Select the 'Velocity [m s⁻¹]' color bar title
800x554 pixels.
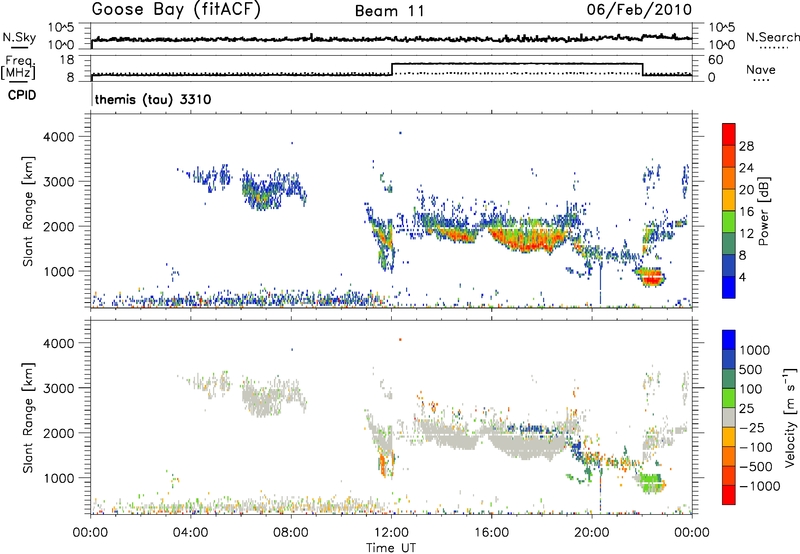[x=790, y=417]
